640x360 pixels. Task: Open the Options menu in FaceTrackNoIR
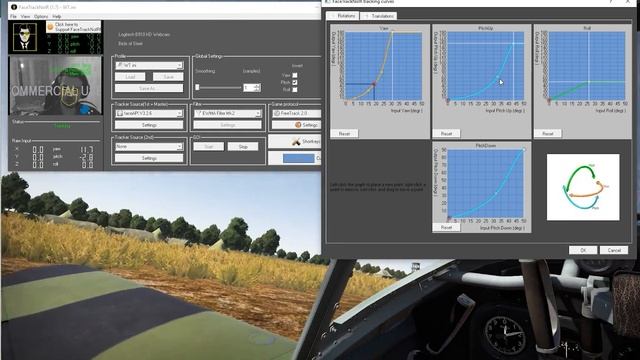pos(41,16)
